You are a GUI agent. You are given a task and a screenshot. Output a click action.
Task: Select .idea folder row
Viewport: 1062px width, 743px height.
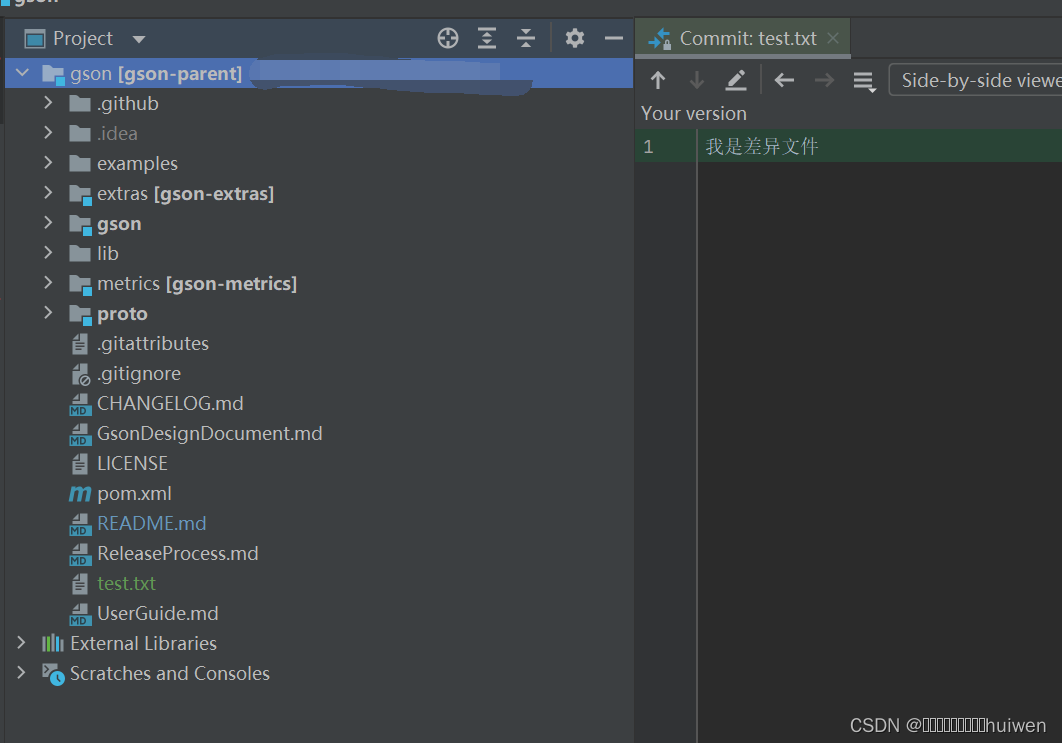tap(319, 133)
